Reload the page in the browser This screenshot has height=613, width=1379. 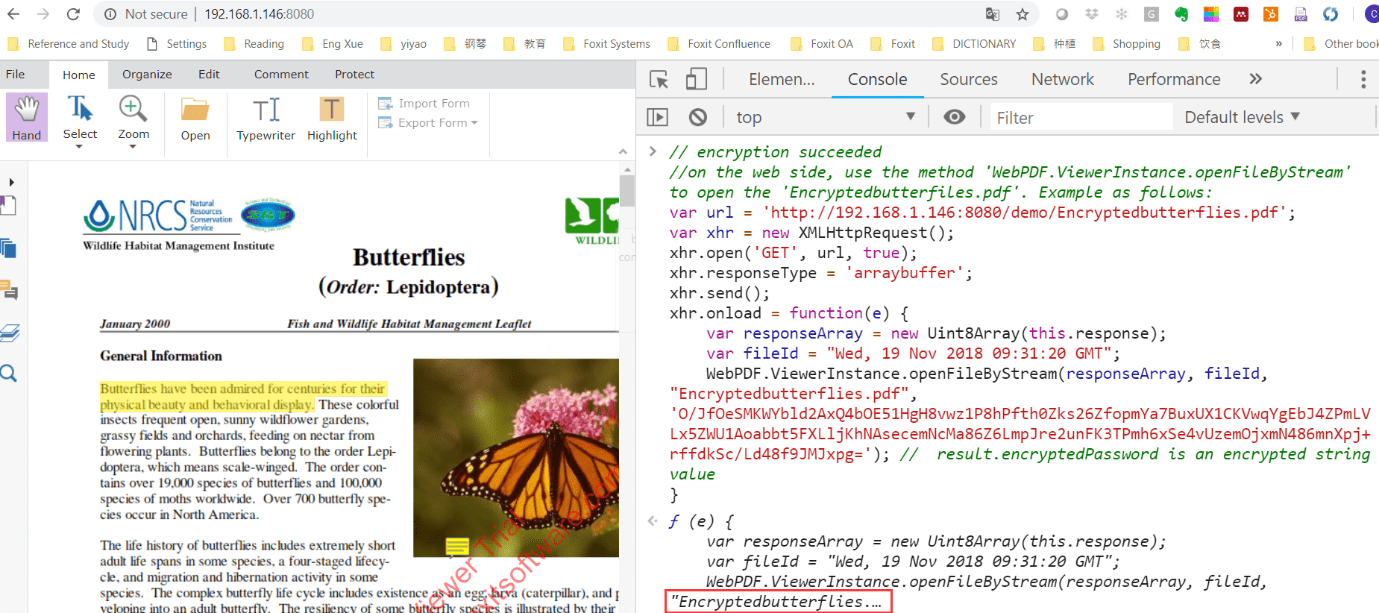point(73,14)
